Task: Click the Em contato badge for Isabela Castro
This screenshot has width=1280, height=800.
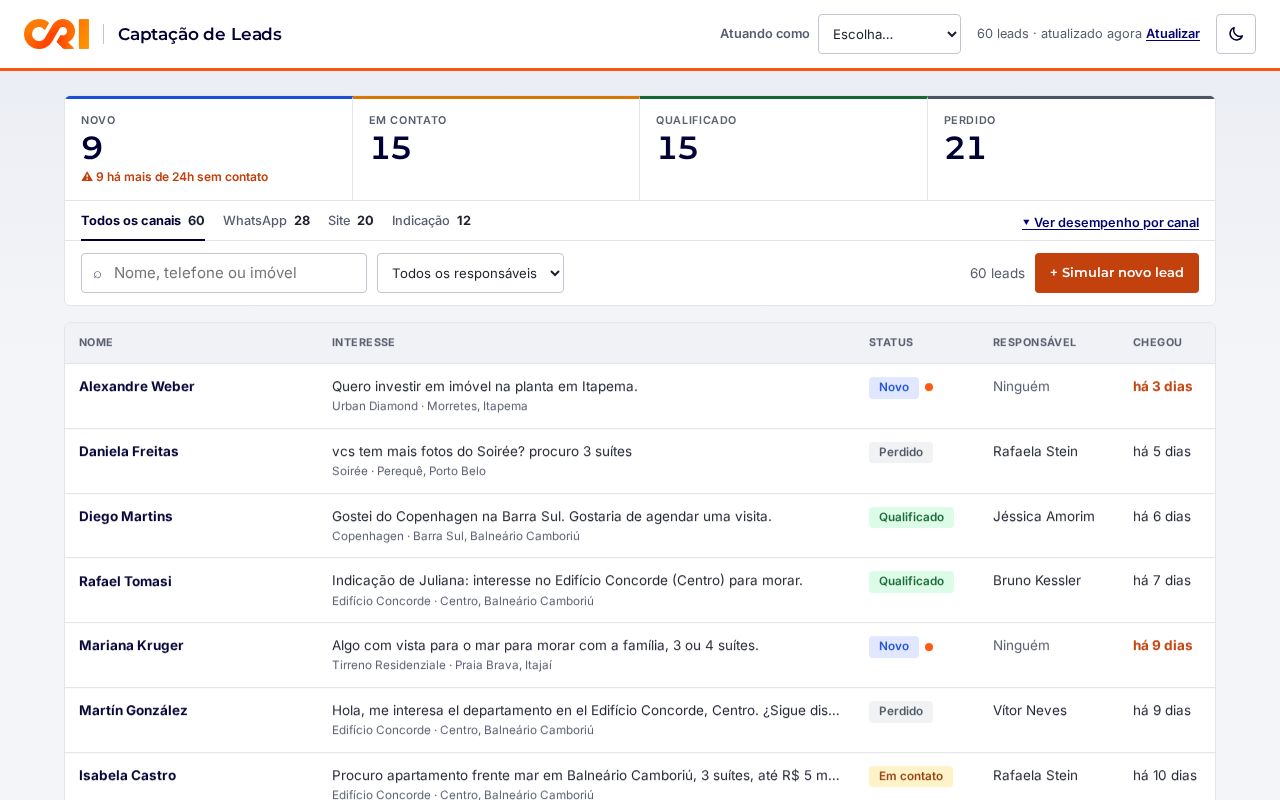Action: click(x=911, y=777)
